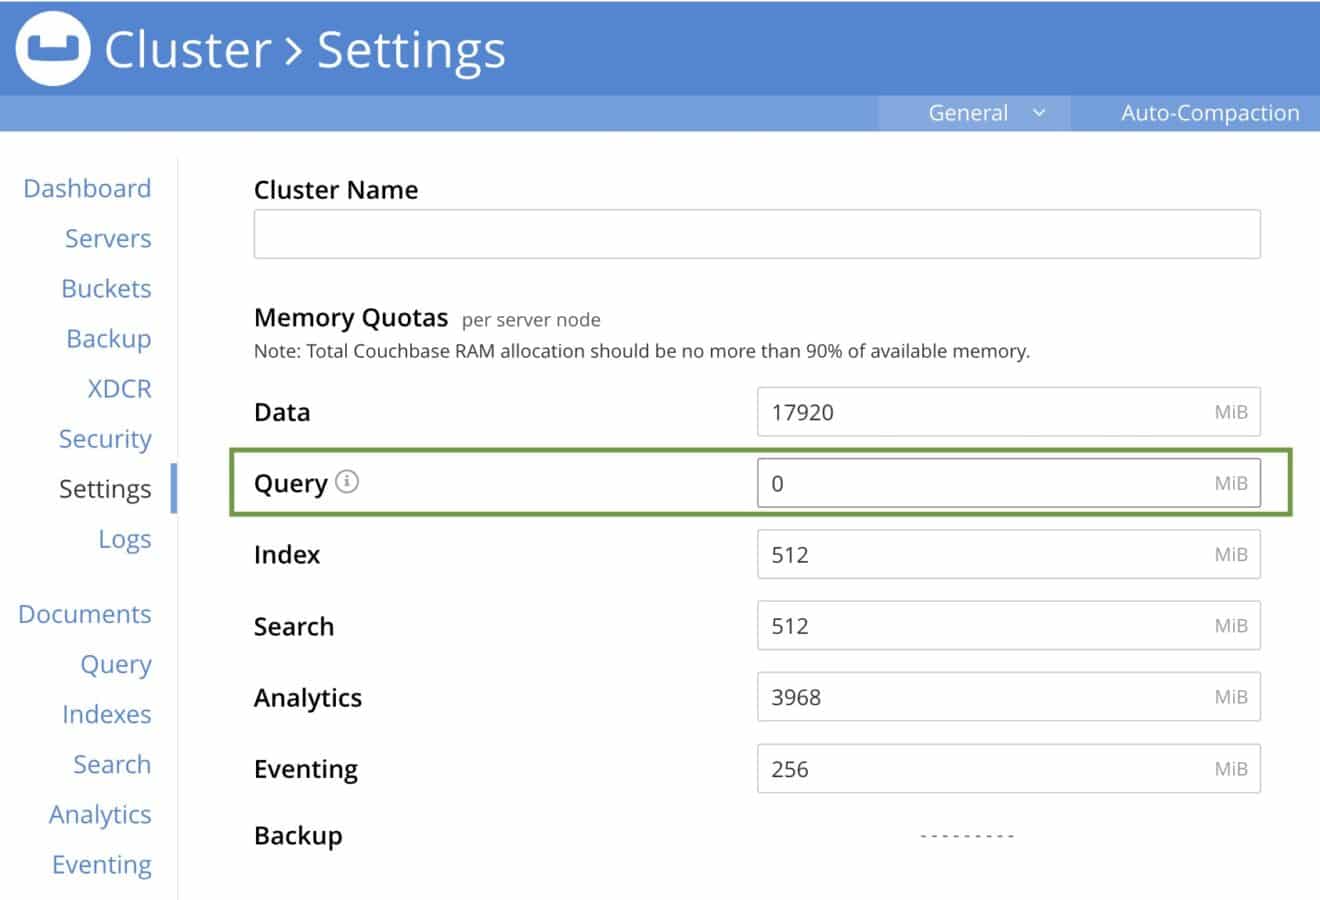Navigate to the Query workbench
The image size is (1320, 900).
(x=116, y=664)
